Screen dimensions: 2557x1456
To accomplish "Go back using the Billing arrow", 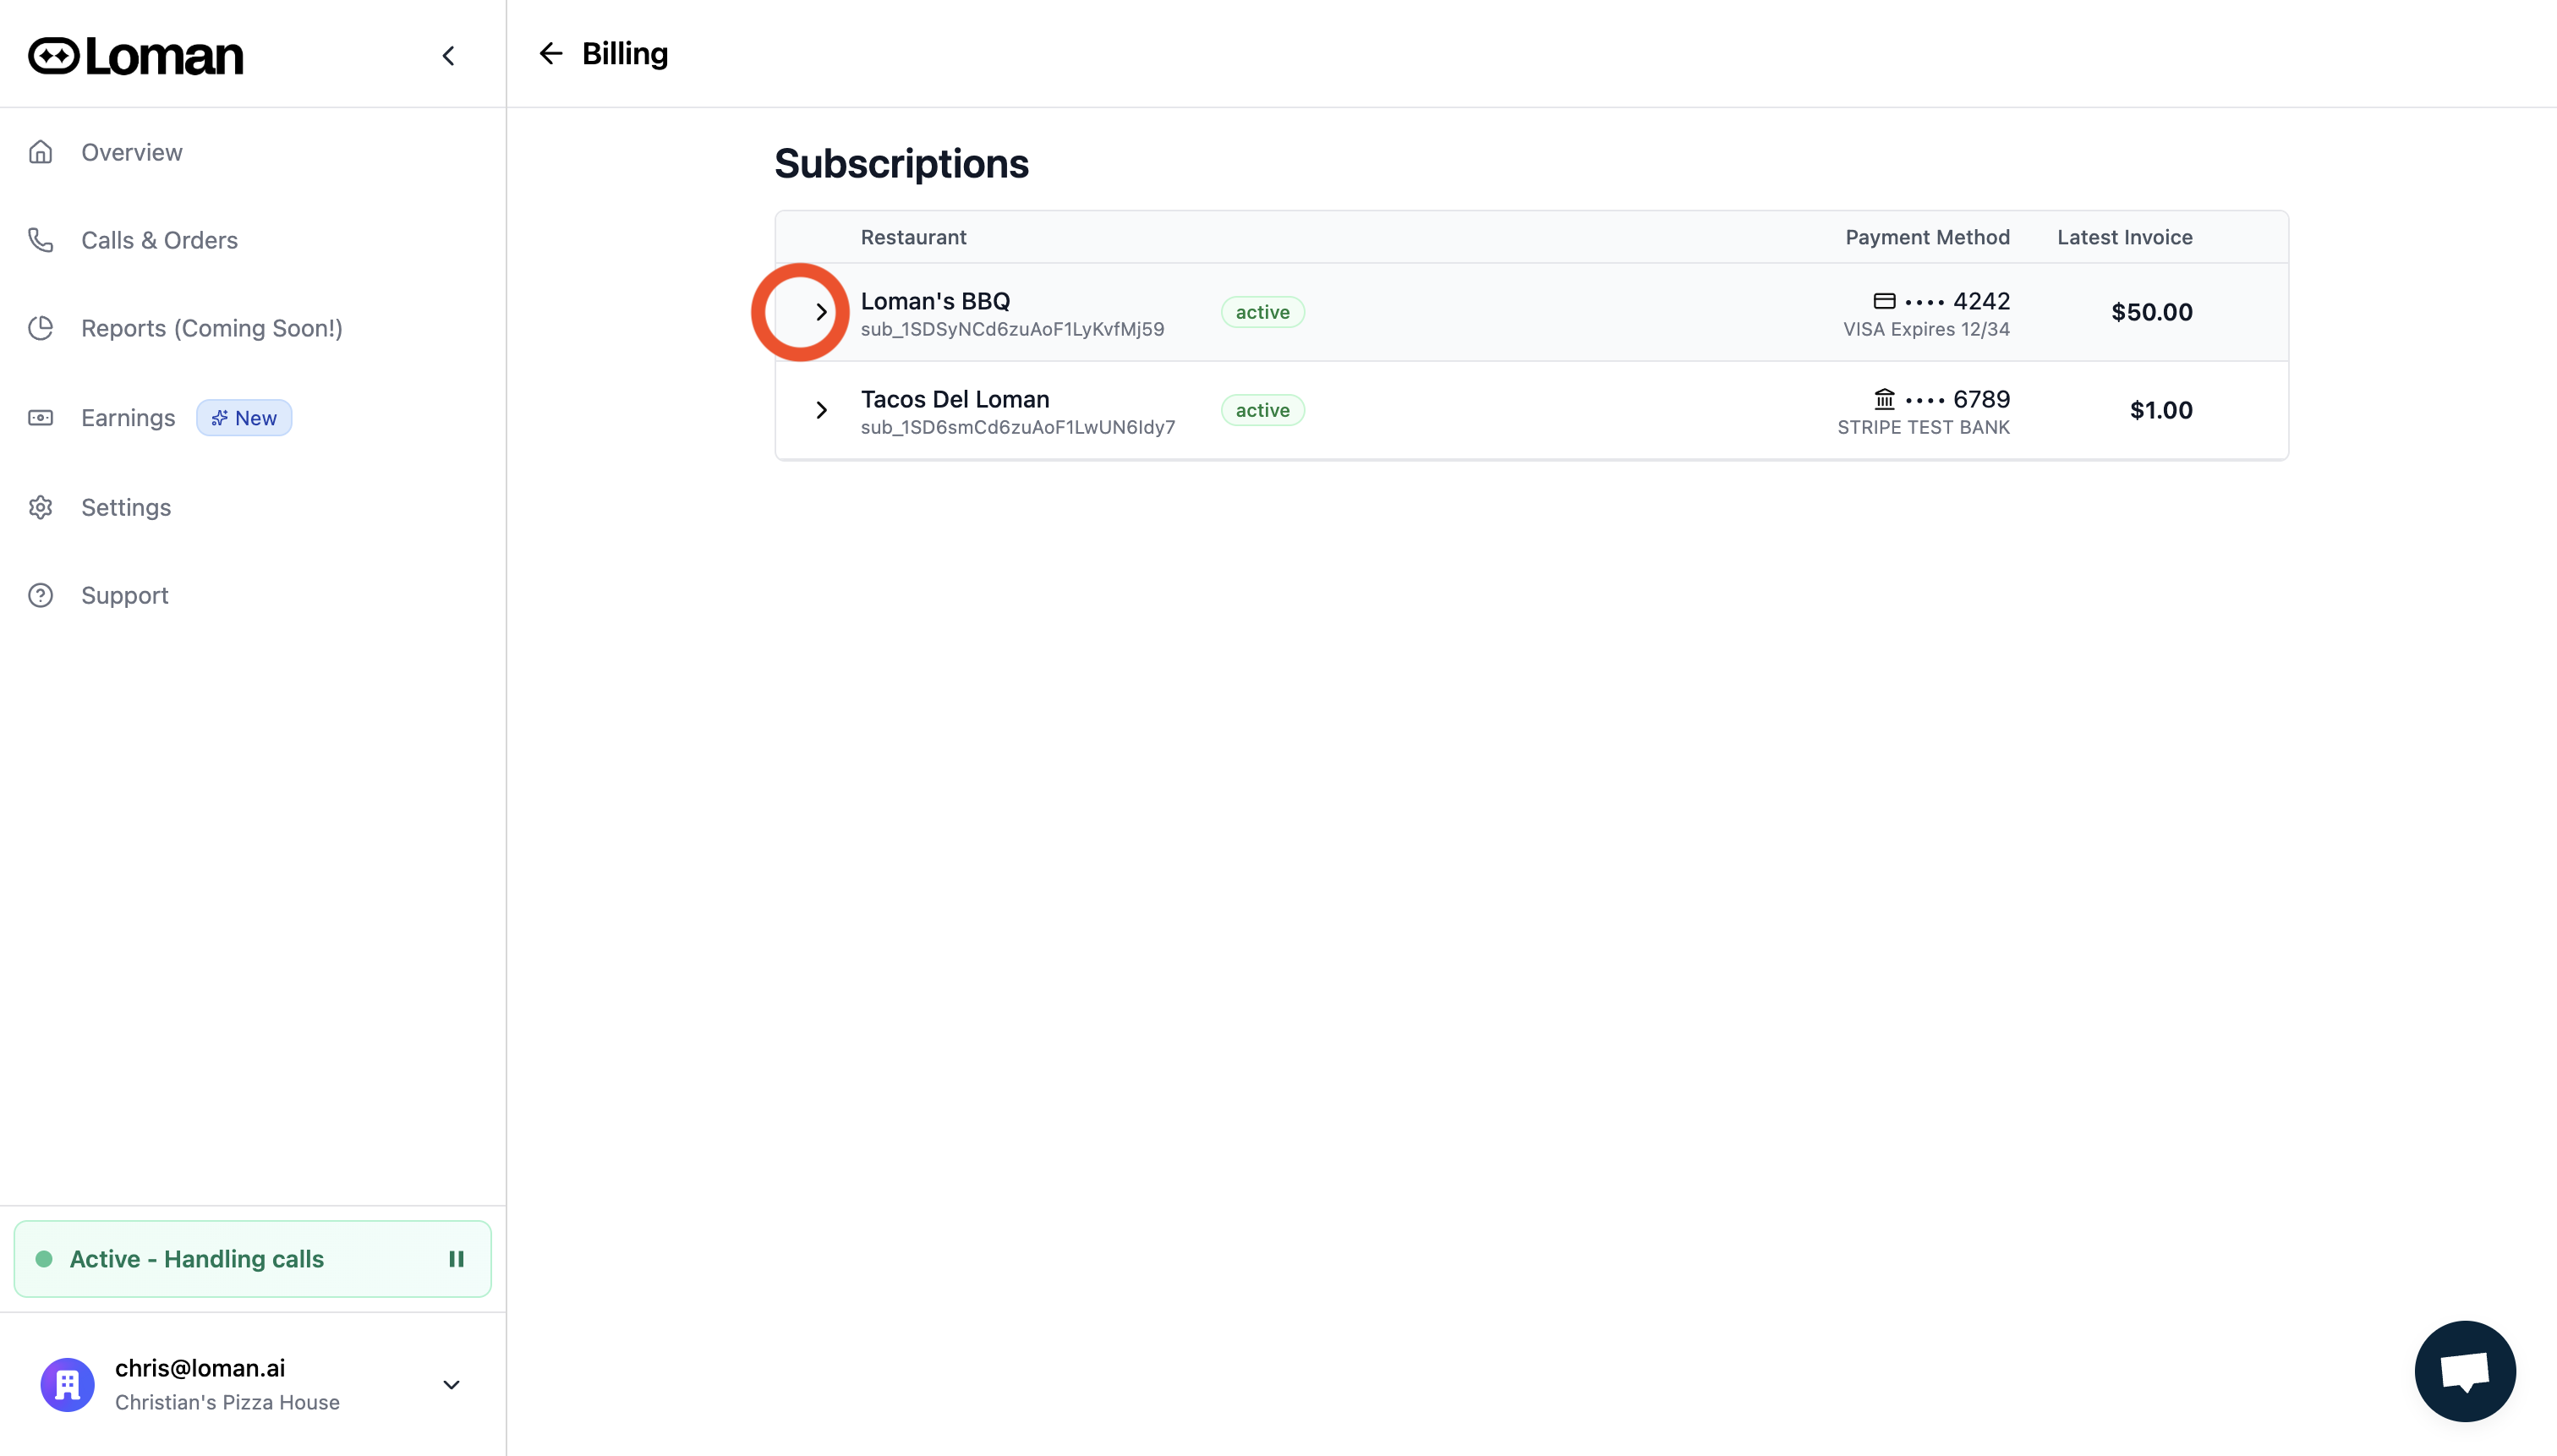I will pos(551,53).
